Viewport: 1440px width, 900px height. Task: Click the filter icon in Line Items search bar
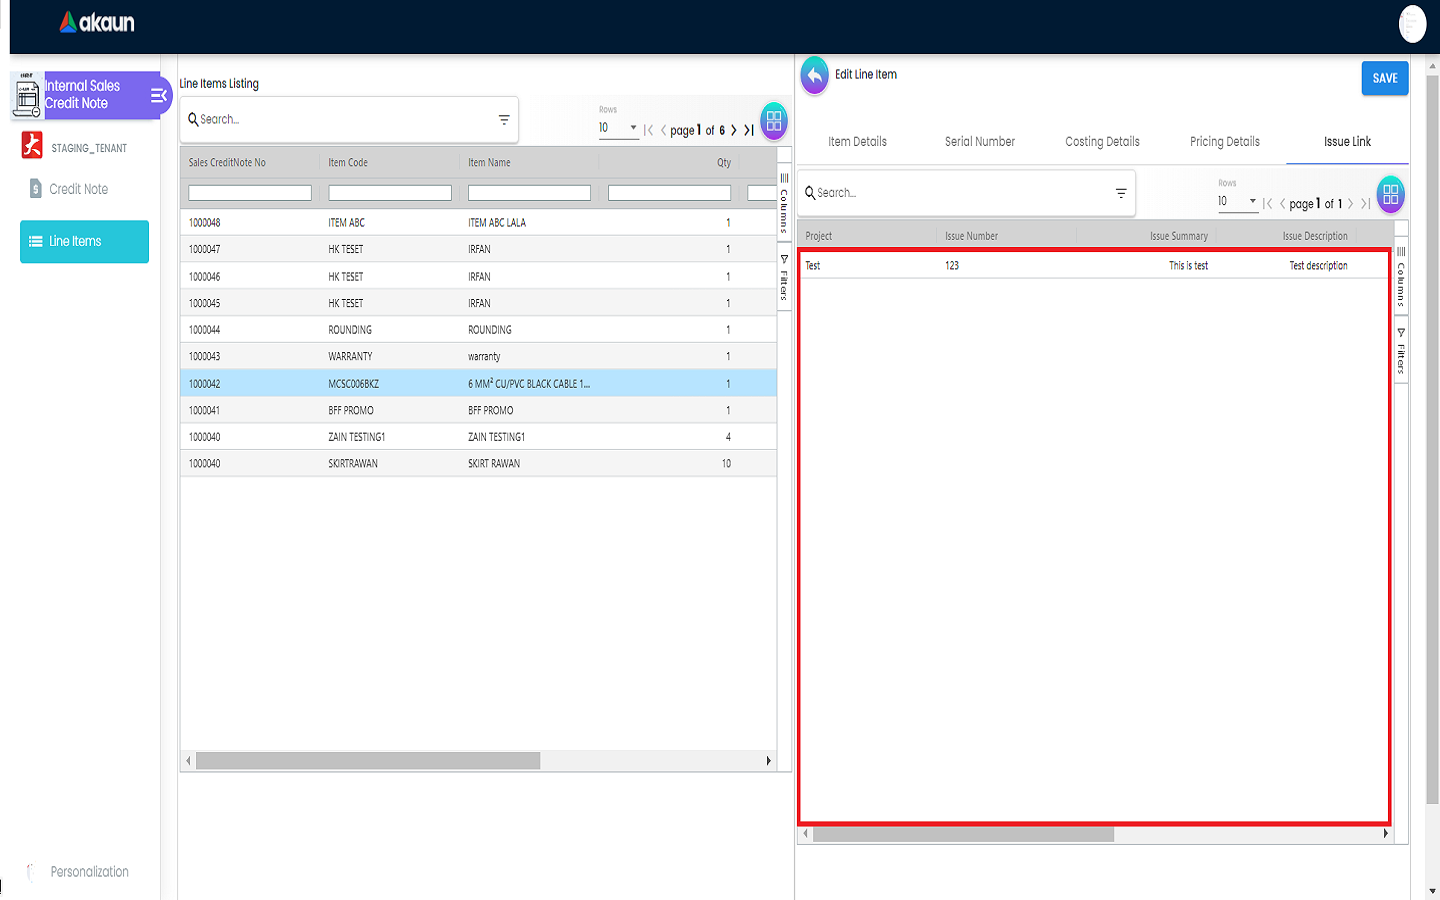click(x=504, y=120)
